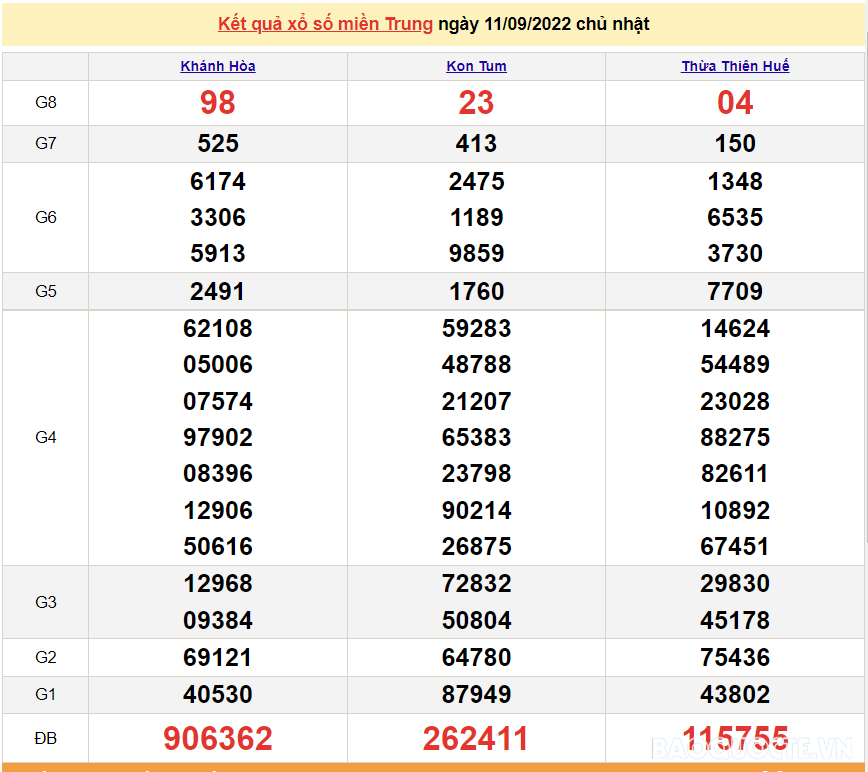868x772 pixels.
Task: Click the G2 number 64780
Action: click(x=476, y=658)
